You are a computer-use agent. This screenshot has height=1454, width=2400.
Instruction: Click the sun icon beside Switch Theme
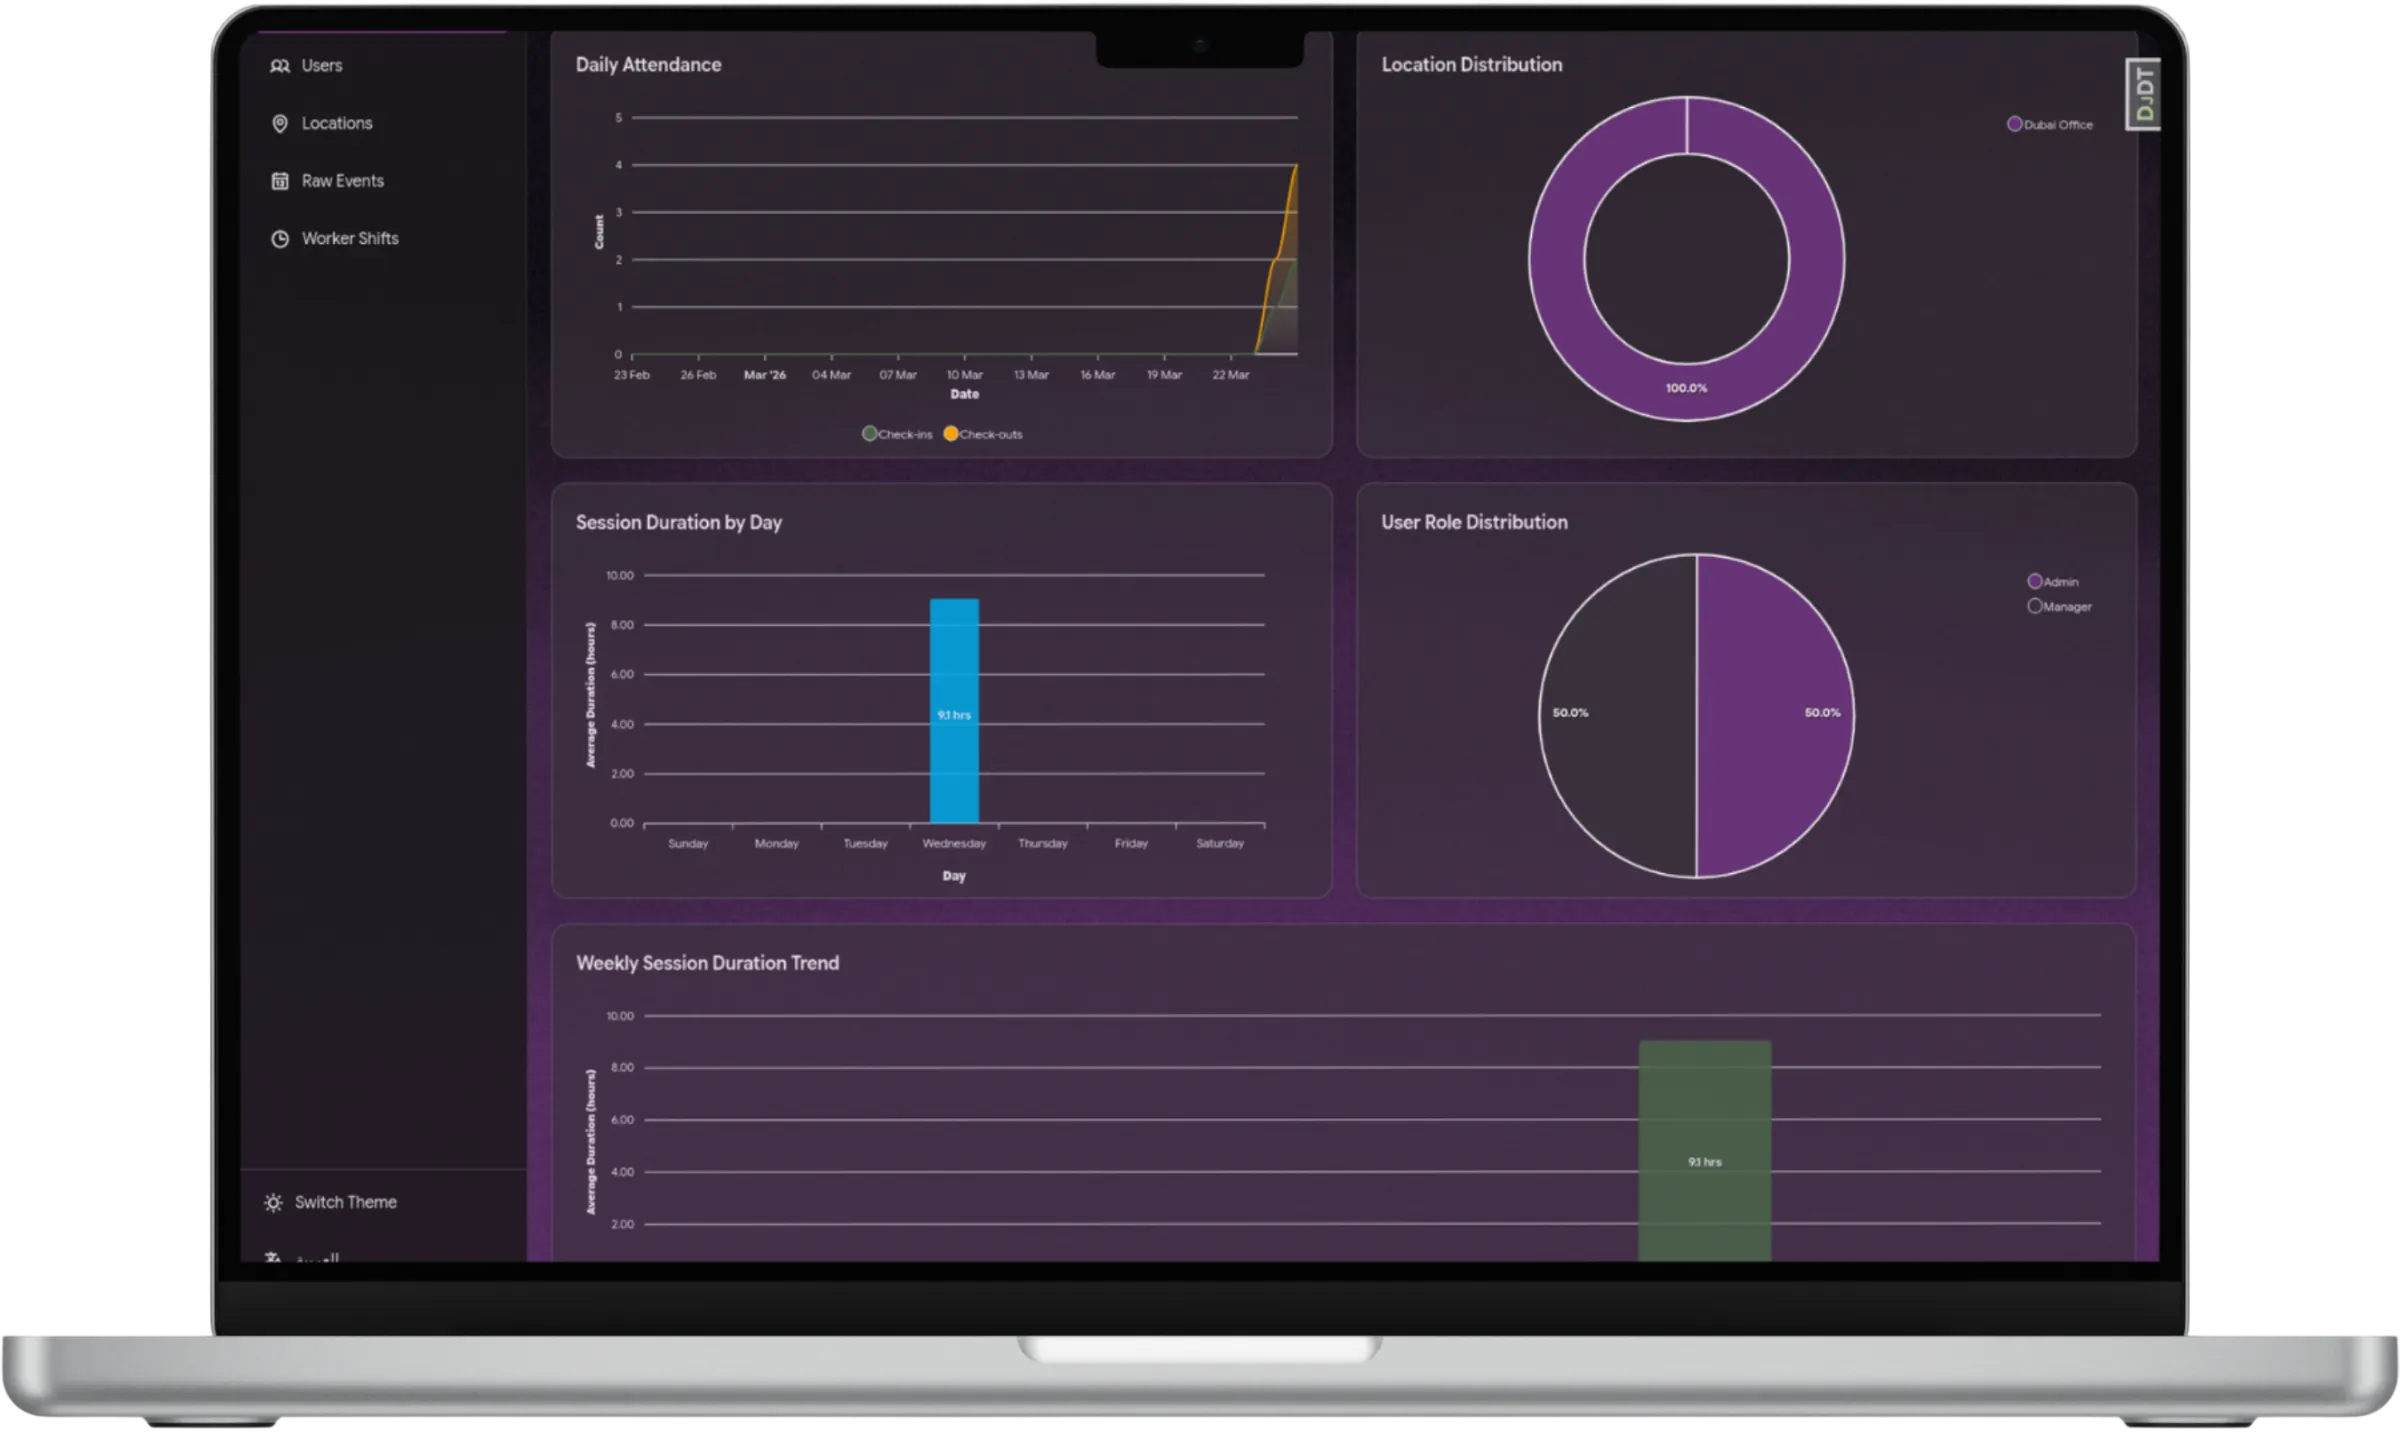click(273, 1203)
